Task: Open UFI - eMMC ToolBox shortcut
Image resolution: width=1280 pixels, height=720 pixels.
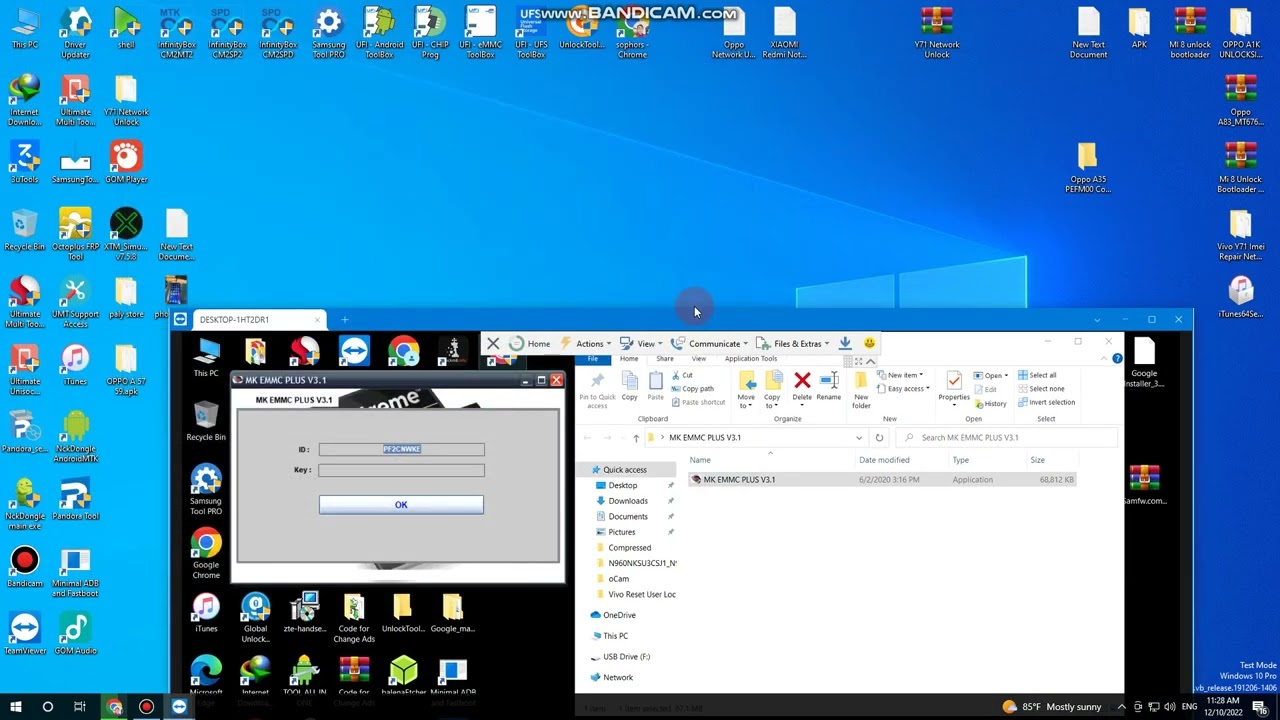Action: (480, 32)
